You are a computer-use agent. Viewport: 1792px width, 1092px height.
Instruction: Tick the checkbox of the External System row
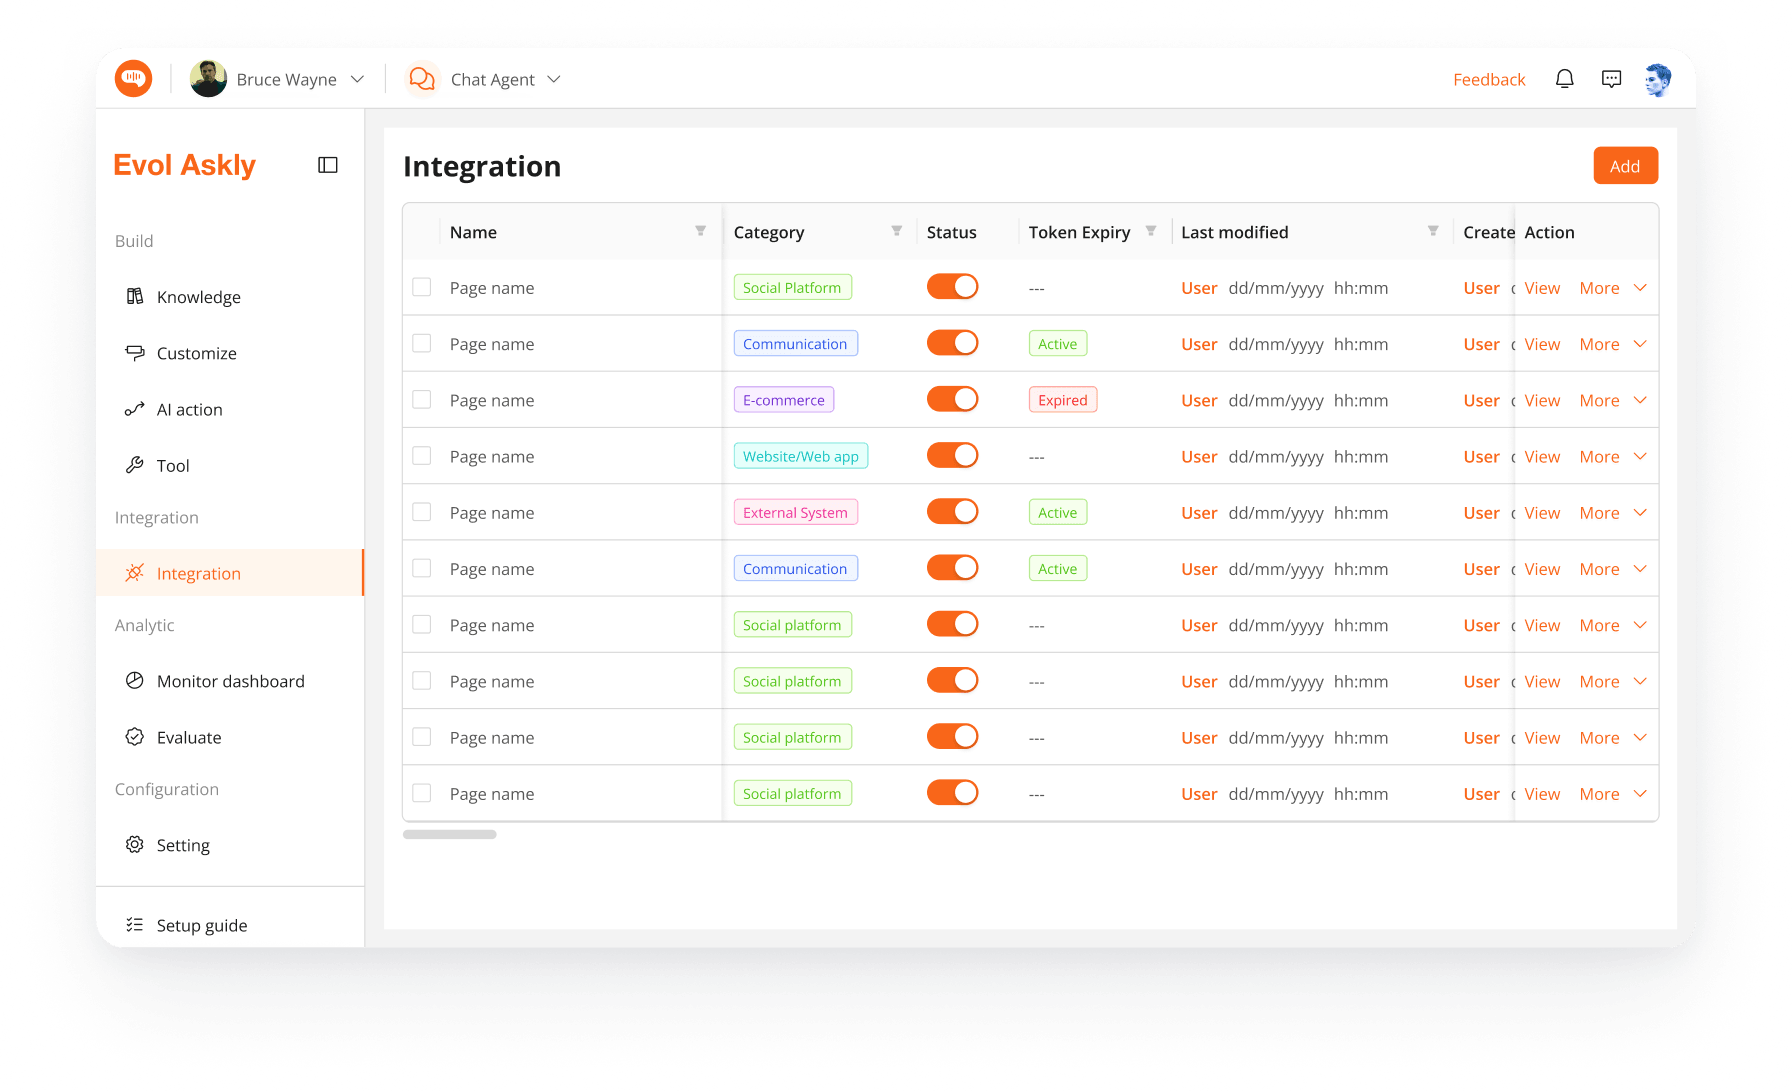[x=422, y=512]
